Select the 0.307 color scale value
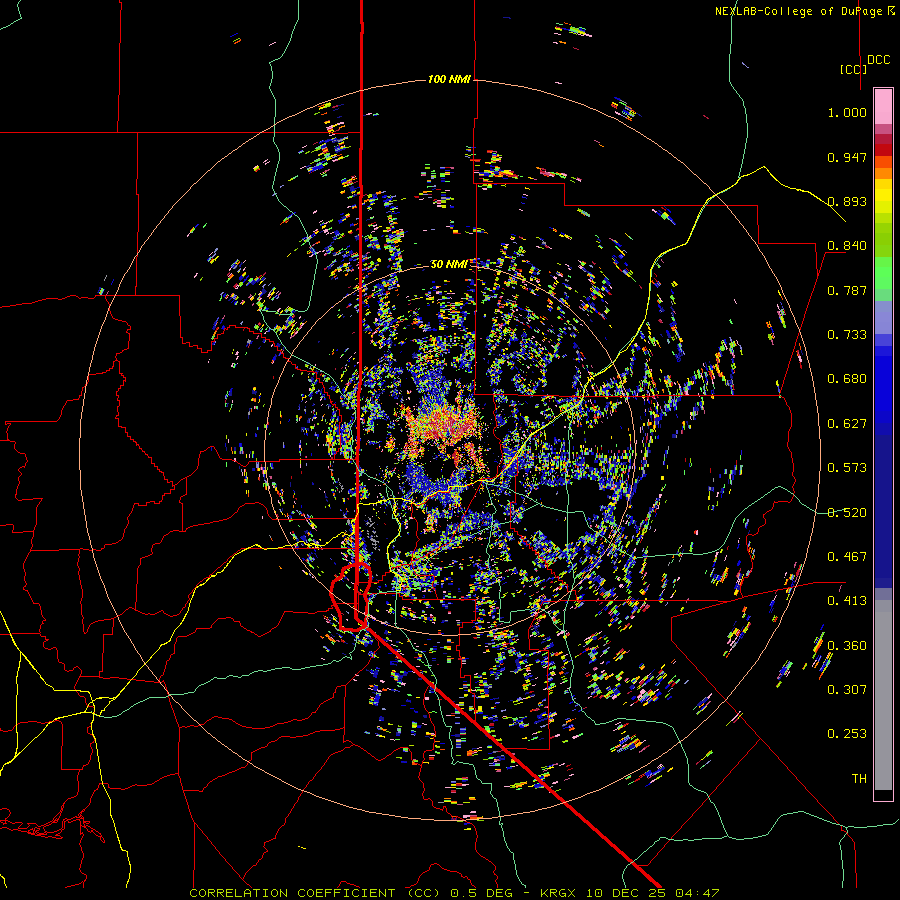Viewport: 900px width, 900px height. 847,690
